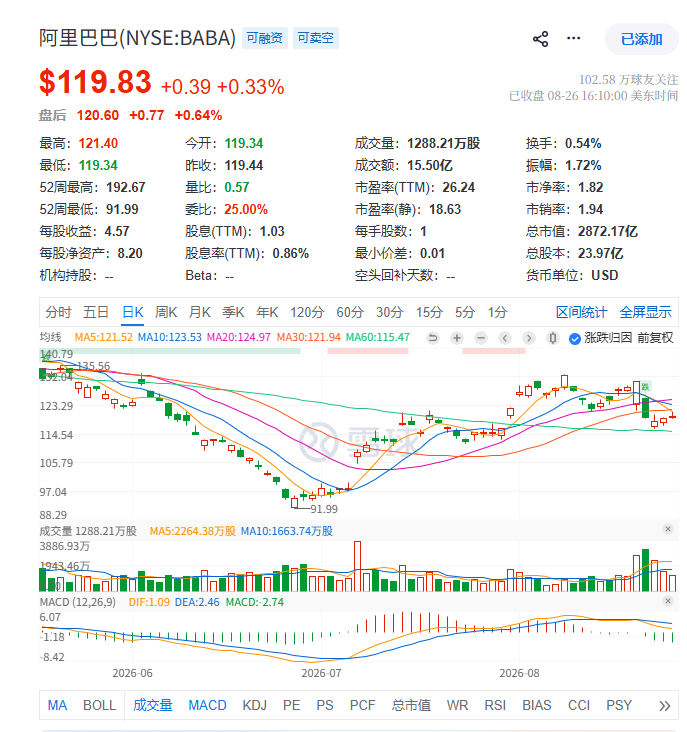Click the MA5:121.52 legend value
This screenshot has height=732, width=687.
coord(104,337)
